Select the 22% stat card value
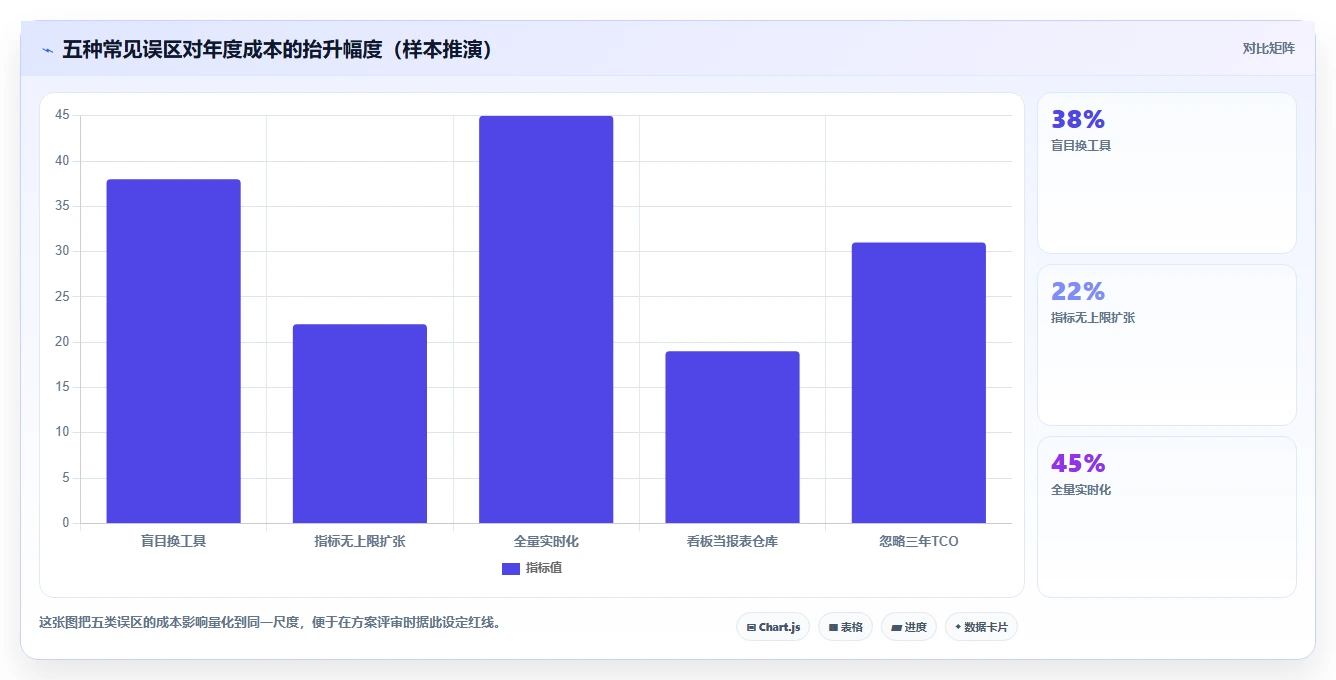Image resolution: width=1336 pixels, height=680 pixels. pyautogui.click(x=1078, y=292)
